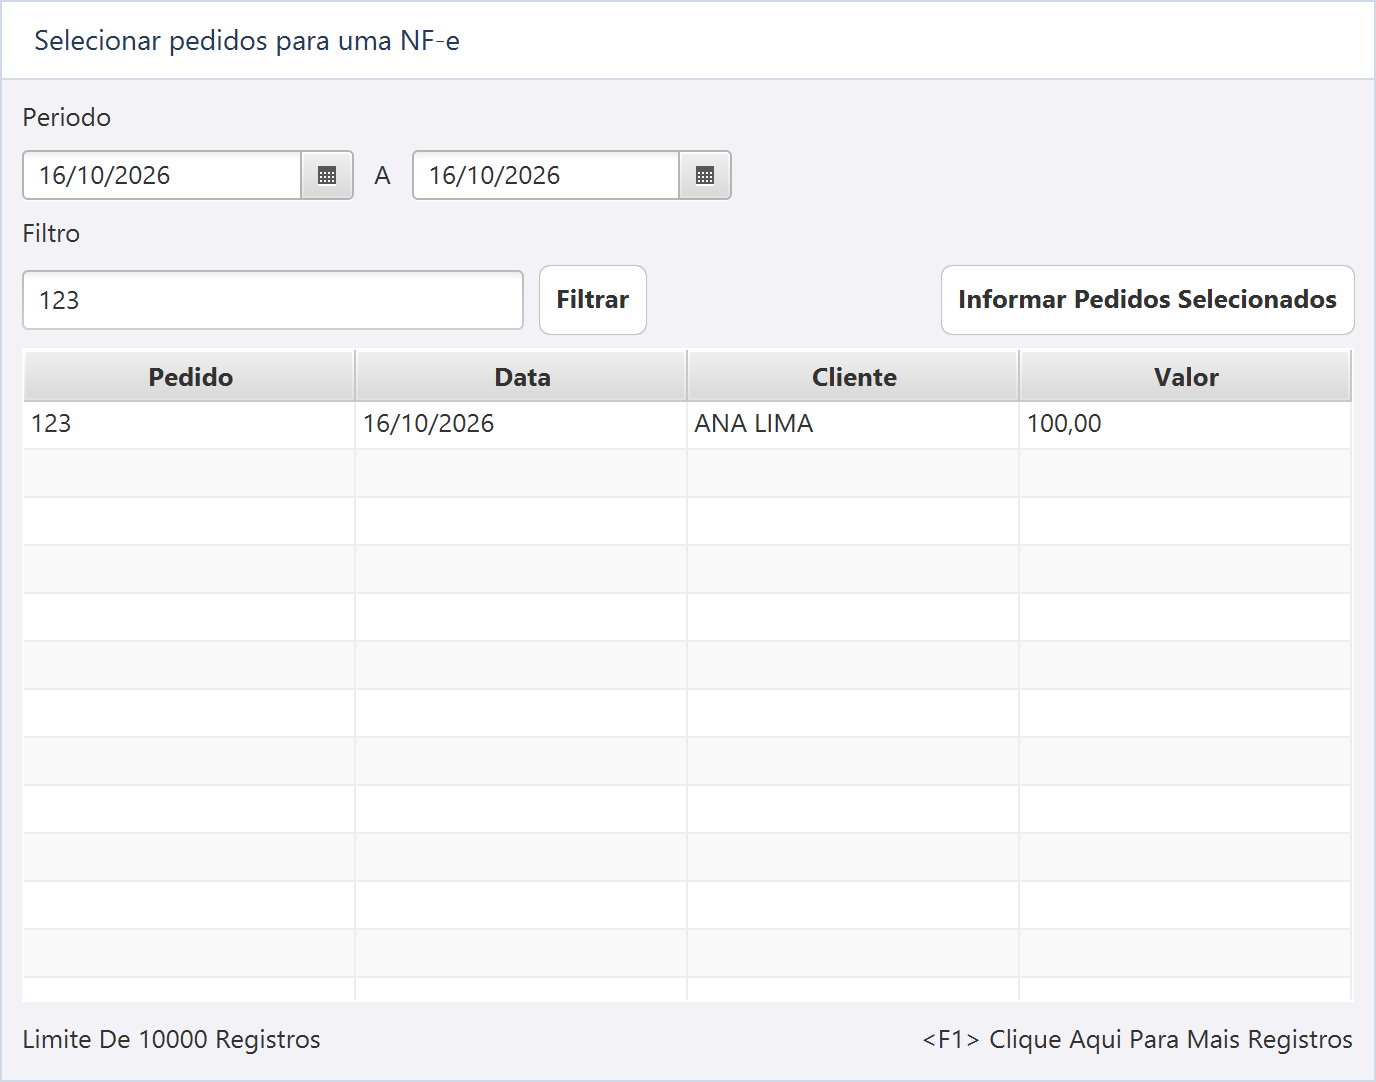Open calendar for the end date
Image resolution: width=1376 pixels, height=1082 pixels.
(705, 175)
